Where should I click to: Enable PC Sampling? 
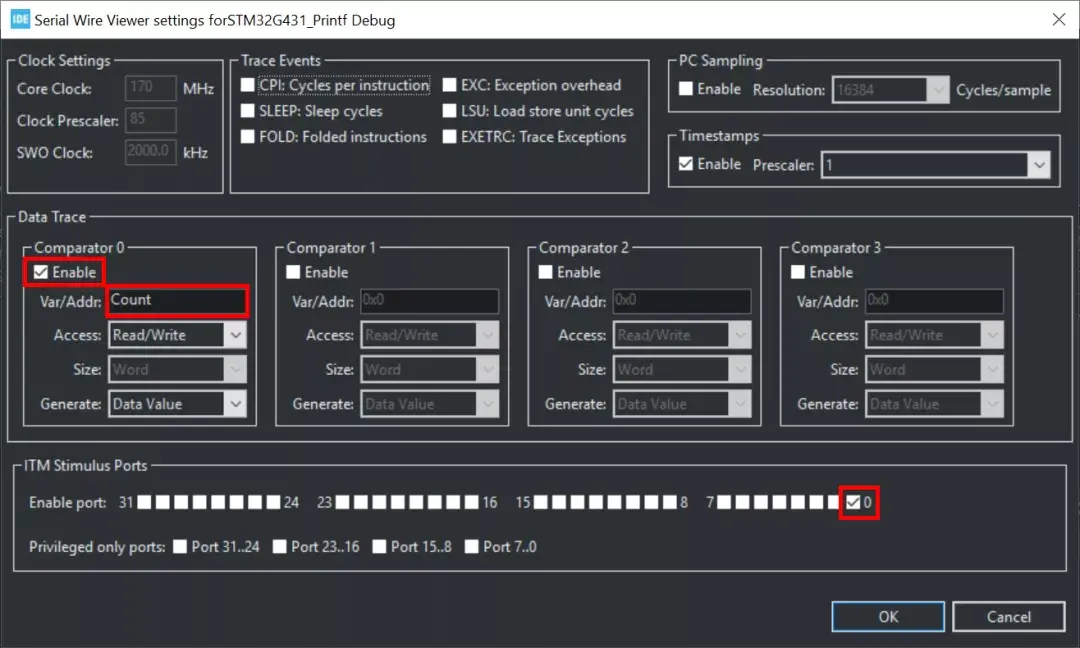[x=685, y=89]
